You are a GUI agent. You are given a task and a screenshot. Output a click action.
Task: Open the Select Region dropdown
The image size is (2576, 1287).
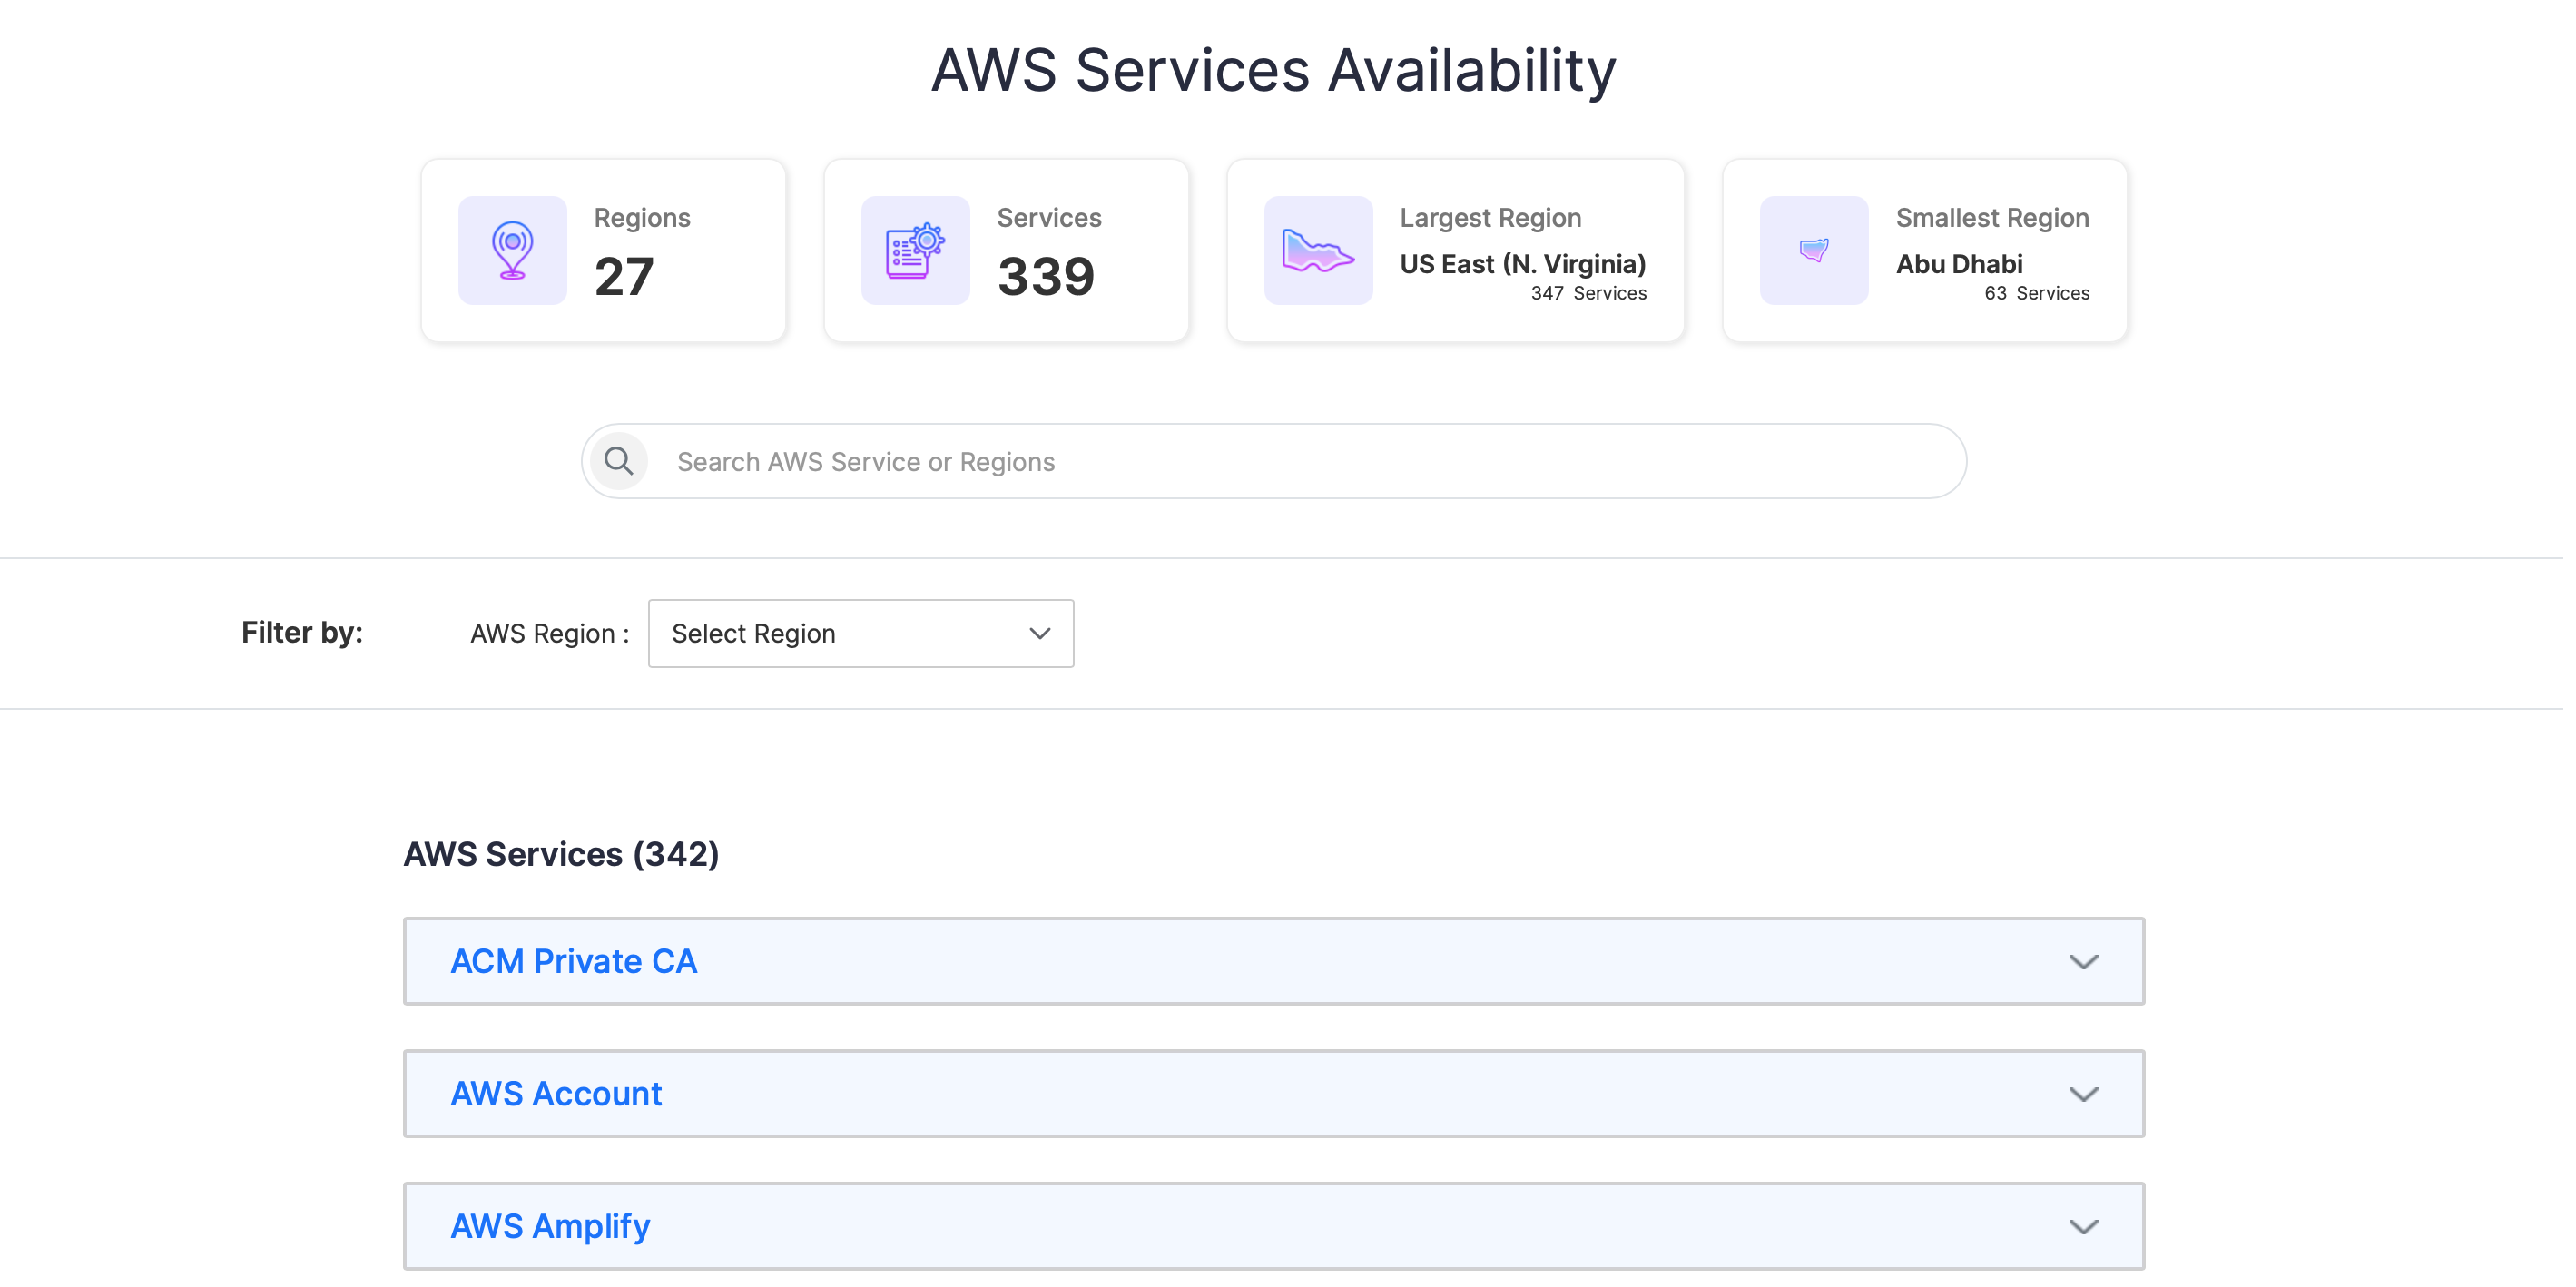[860, 633]
